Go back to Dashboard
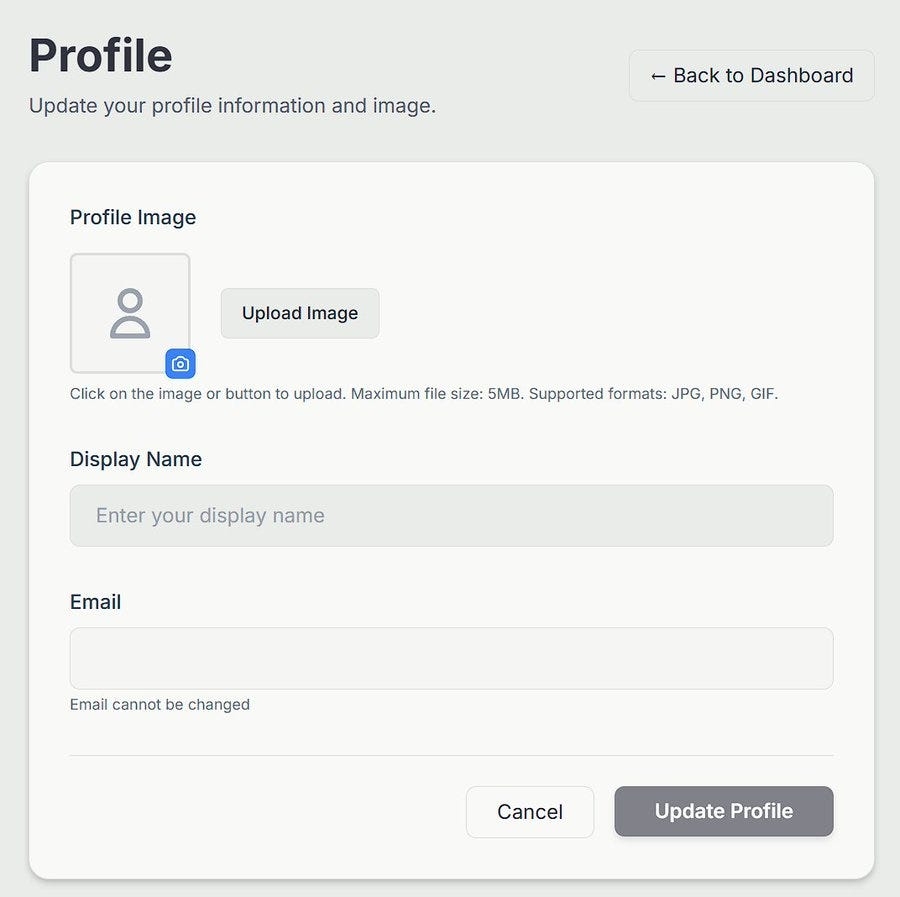 752,76
